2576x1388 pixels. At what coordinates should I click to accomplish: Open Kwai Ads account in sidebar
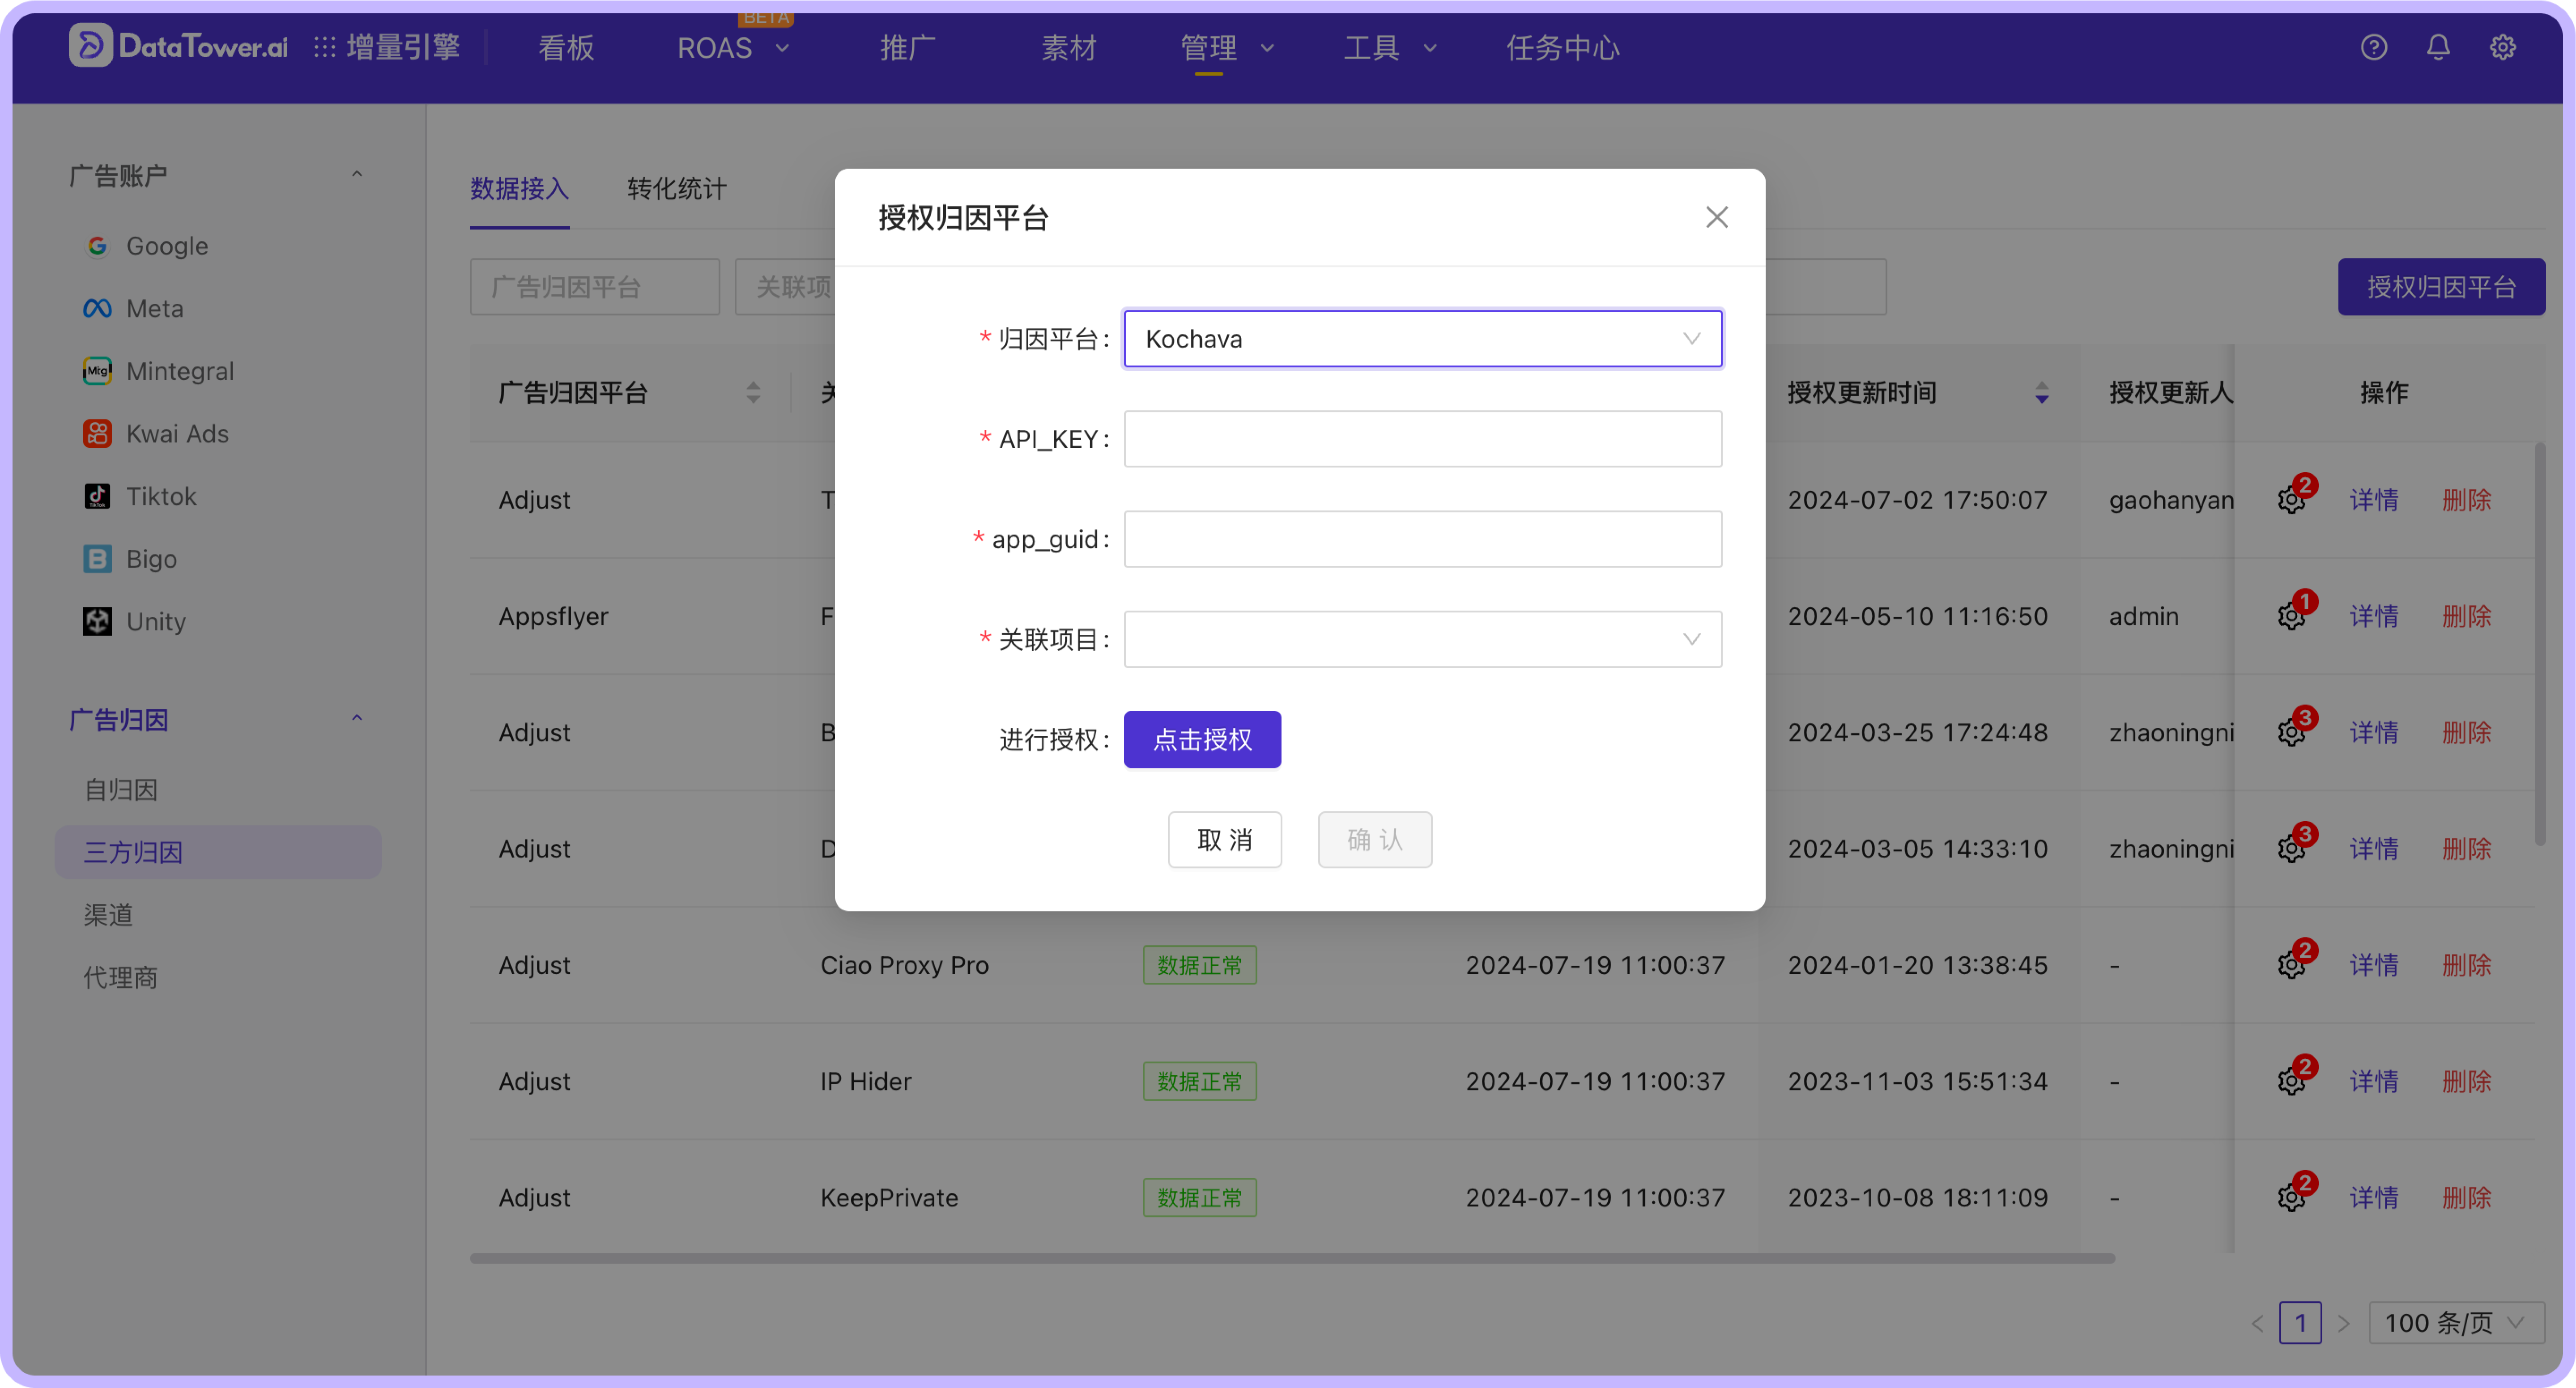coord(156,433)
